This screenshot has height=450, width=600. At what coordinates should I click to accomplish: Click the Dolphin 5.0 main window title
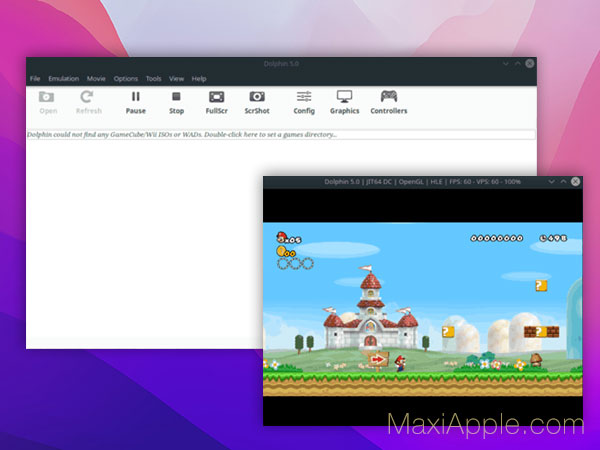tap(281, 64)
